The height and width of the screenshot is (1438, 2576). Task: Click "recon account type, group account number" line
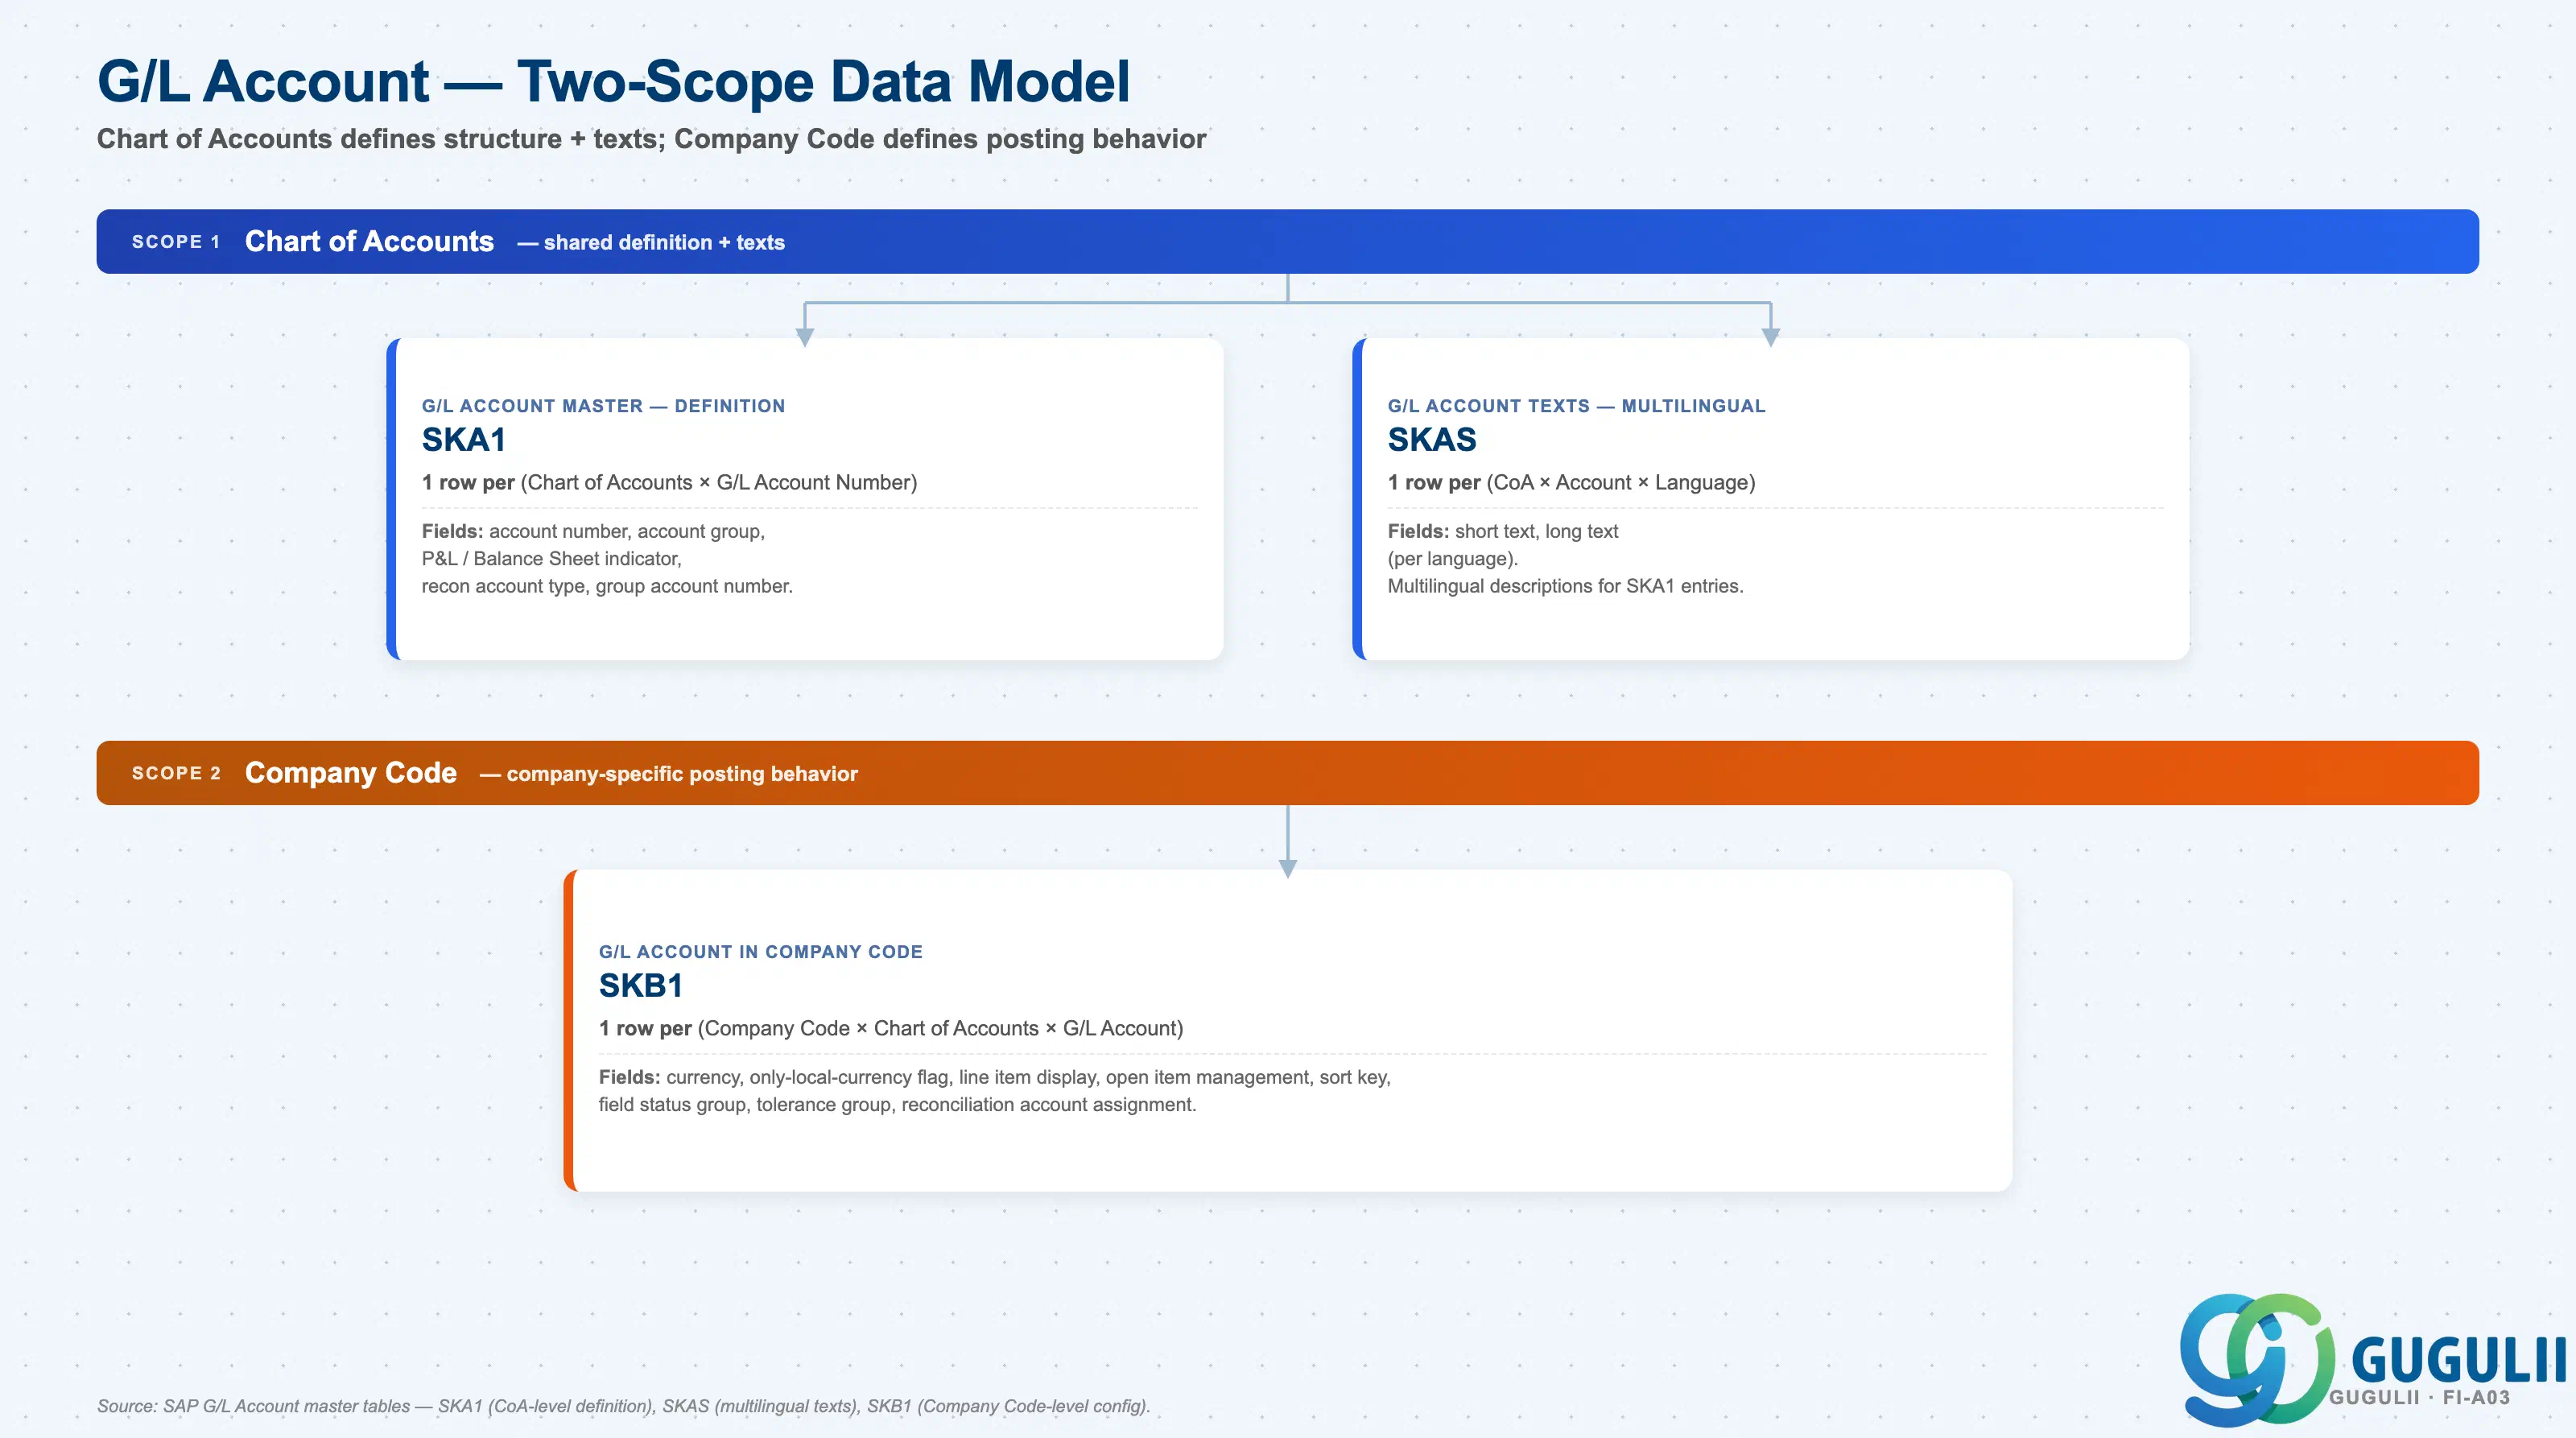[607, 586]
